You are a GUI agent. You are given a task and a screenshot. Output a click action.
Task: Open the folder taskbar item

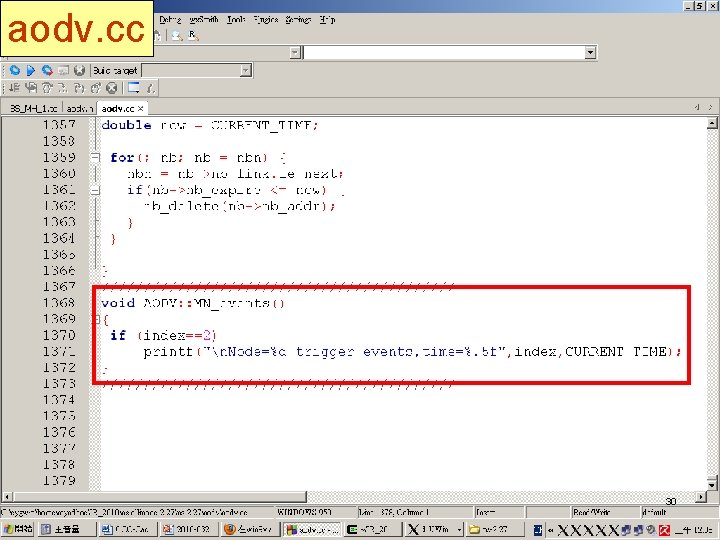coord(496,529)
